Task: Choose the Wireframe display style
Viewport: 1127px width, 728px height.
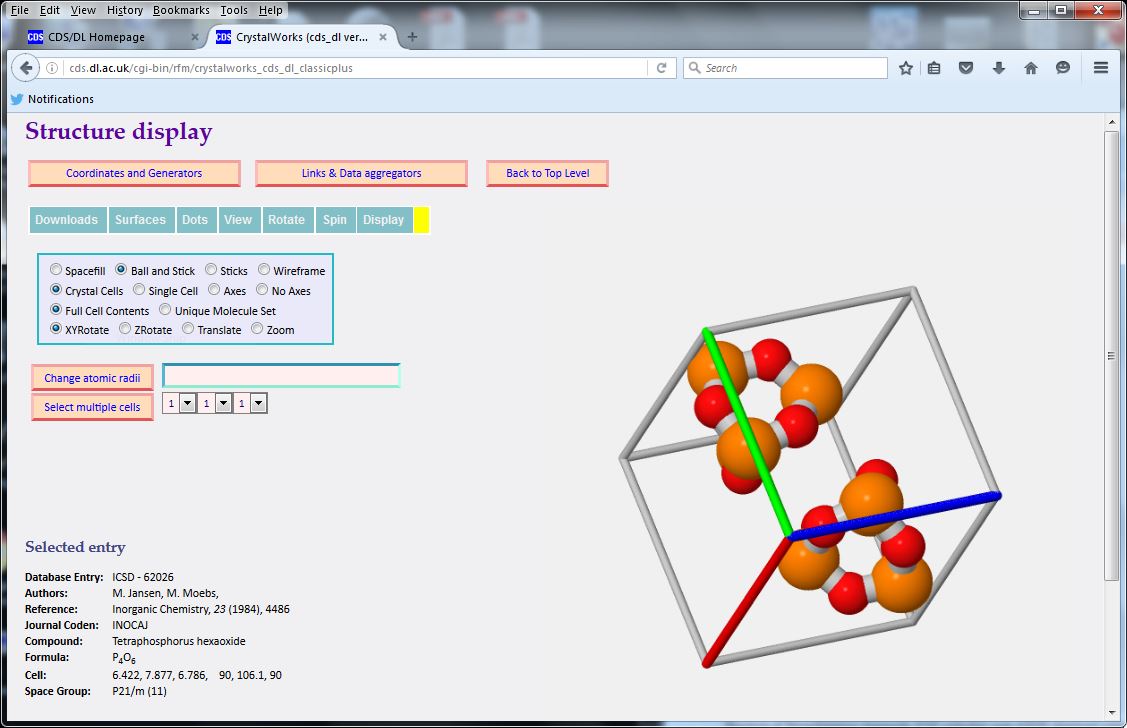Action: (264, 269)
